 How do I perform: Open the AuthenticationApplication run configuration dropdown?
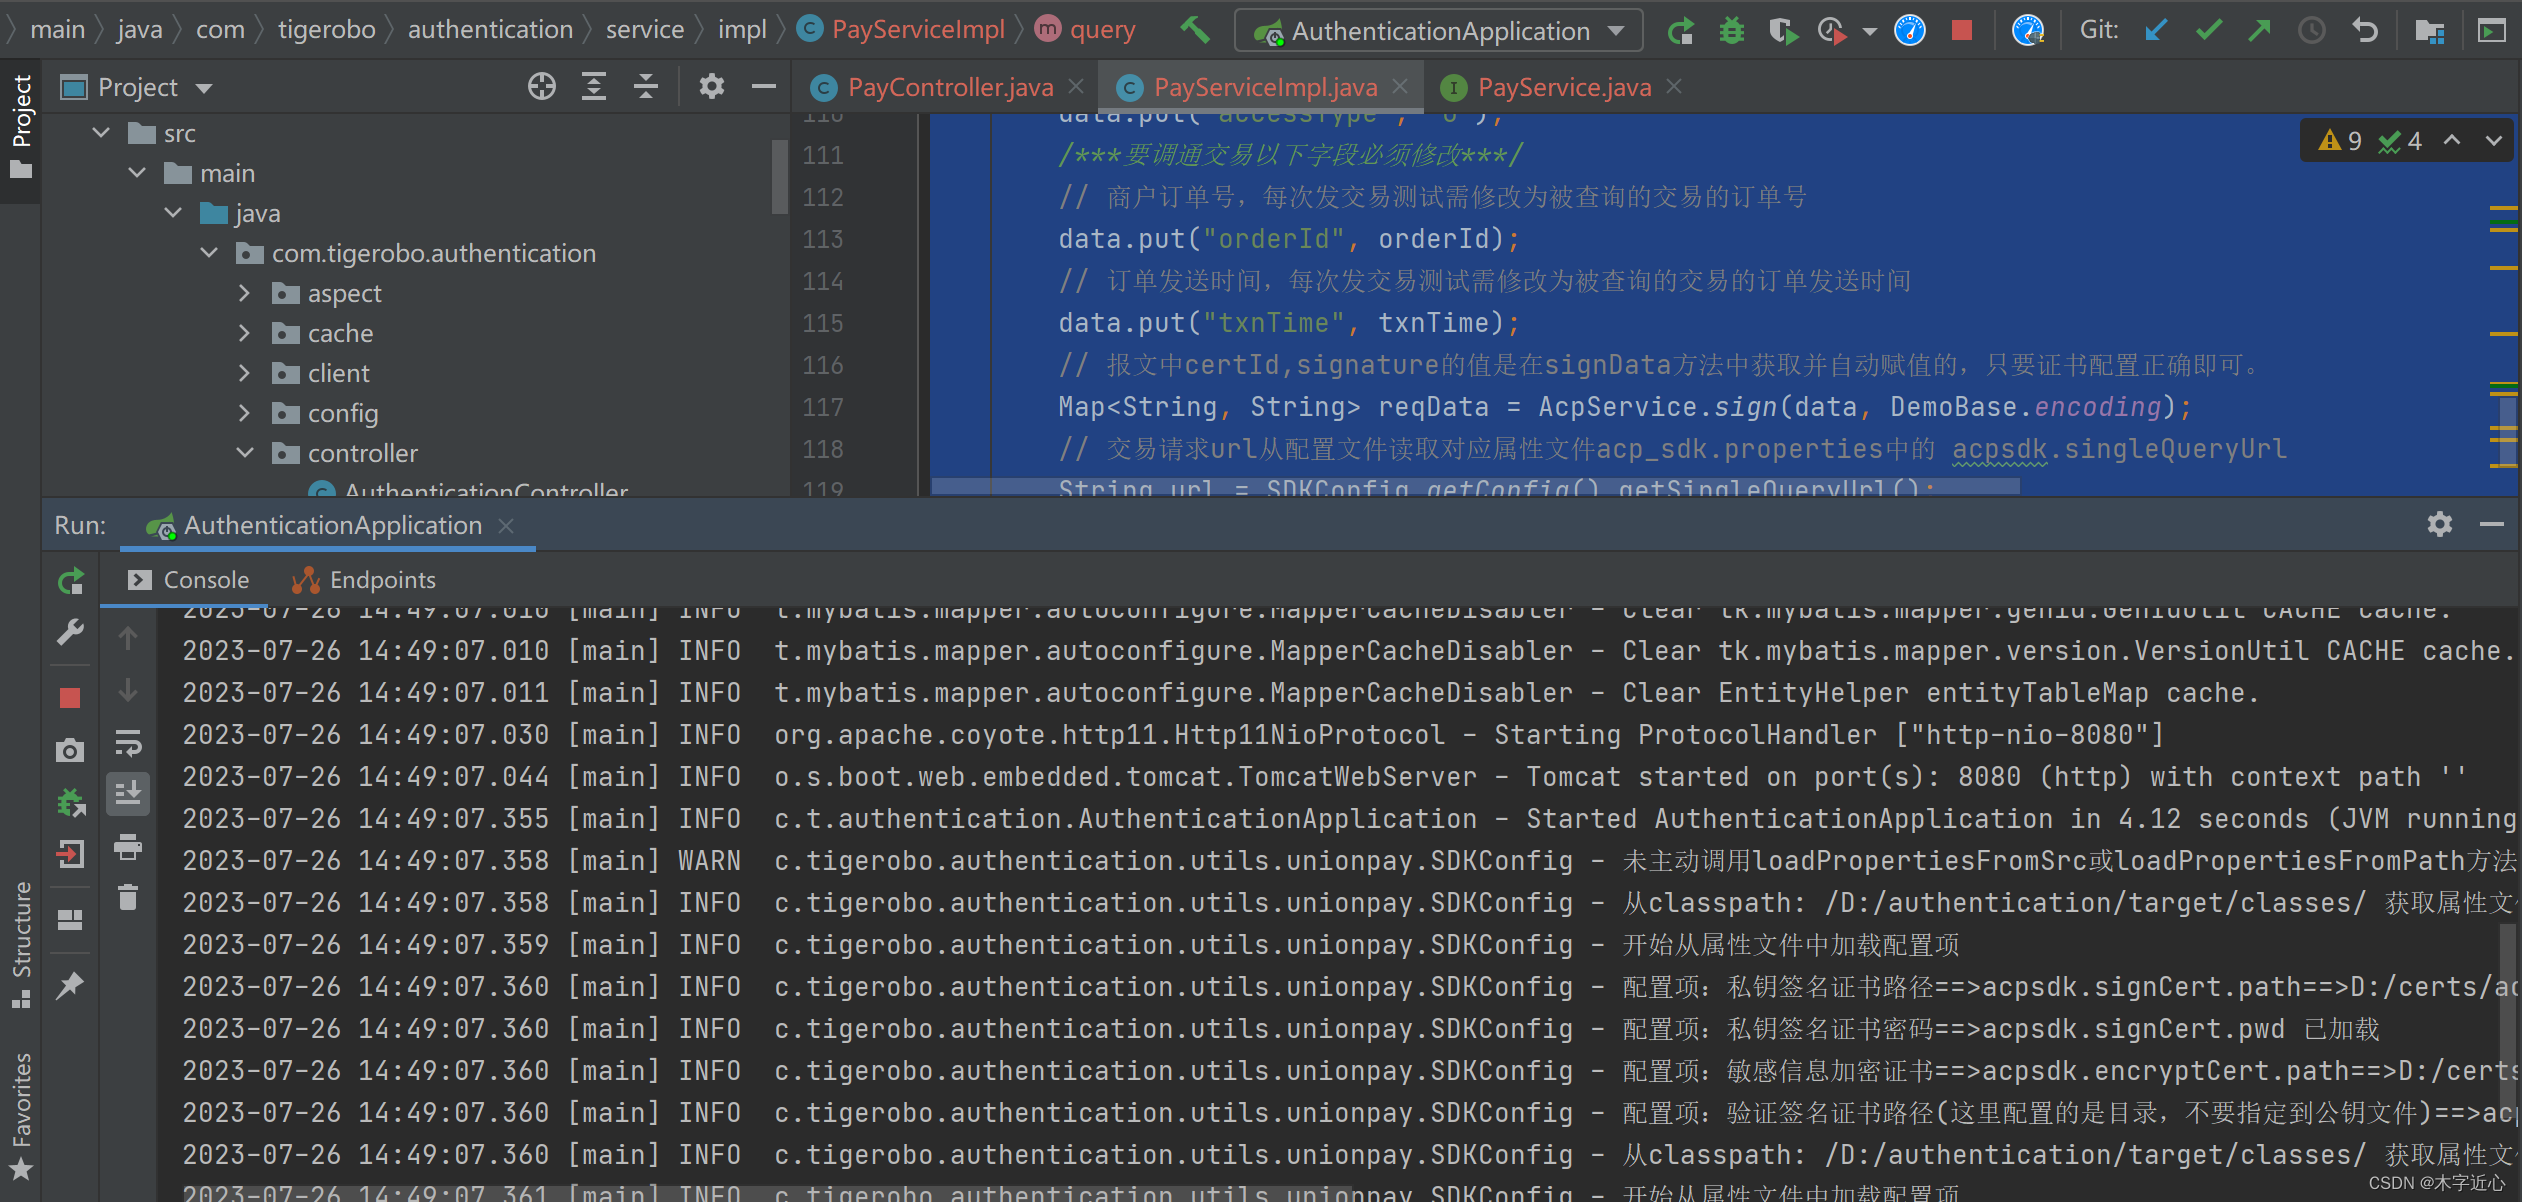coord(1438,30)
